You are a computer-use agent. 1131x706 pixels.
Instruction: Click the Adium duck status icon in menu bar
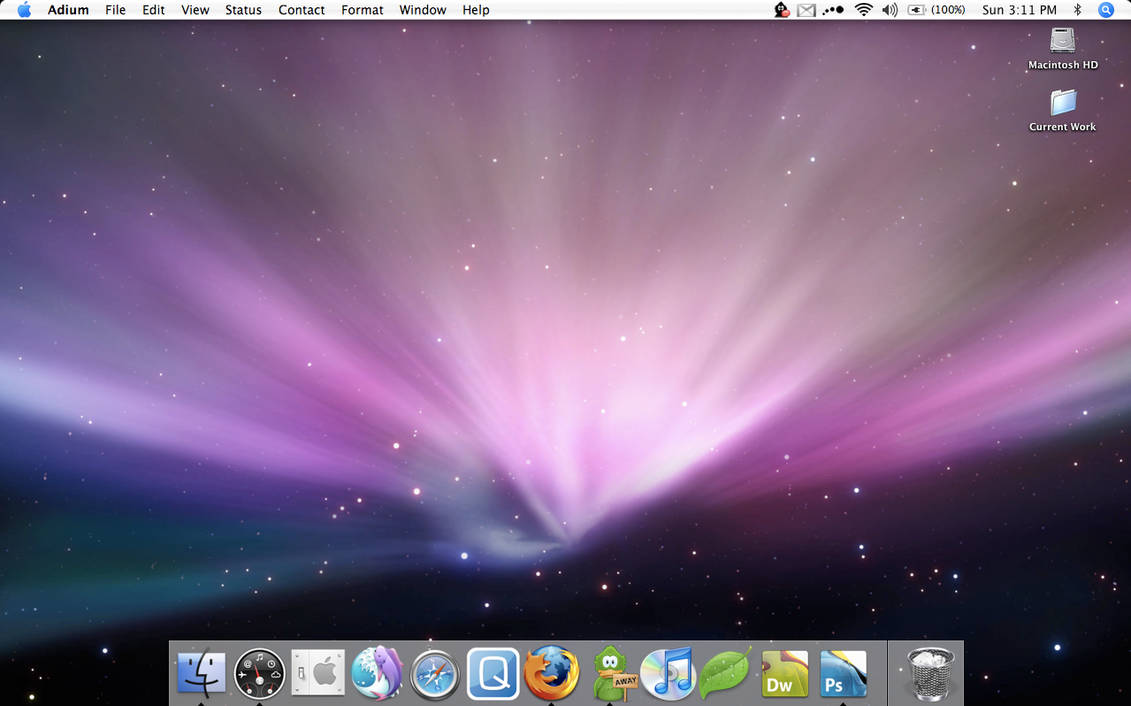(782, 10)
